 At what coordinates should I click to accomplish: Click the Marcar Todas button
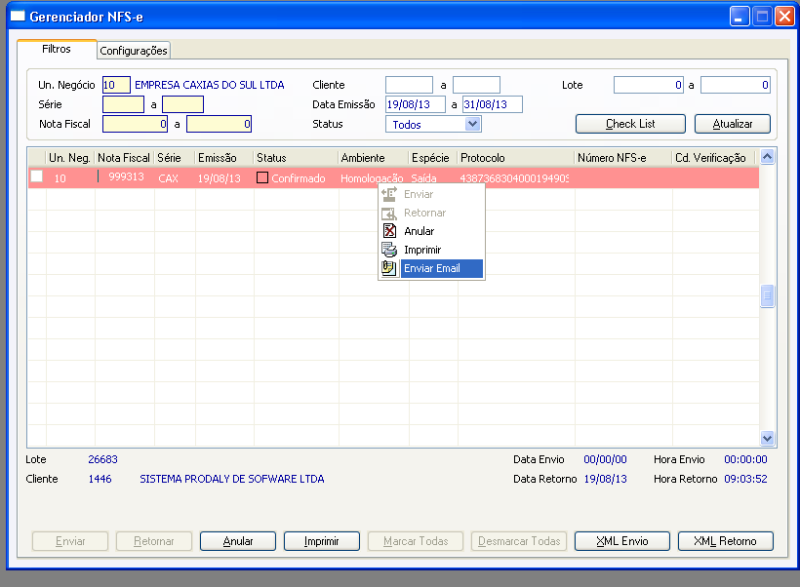tap(415, 541)
